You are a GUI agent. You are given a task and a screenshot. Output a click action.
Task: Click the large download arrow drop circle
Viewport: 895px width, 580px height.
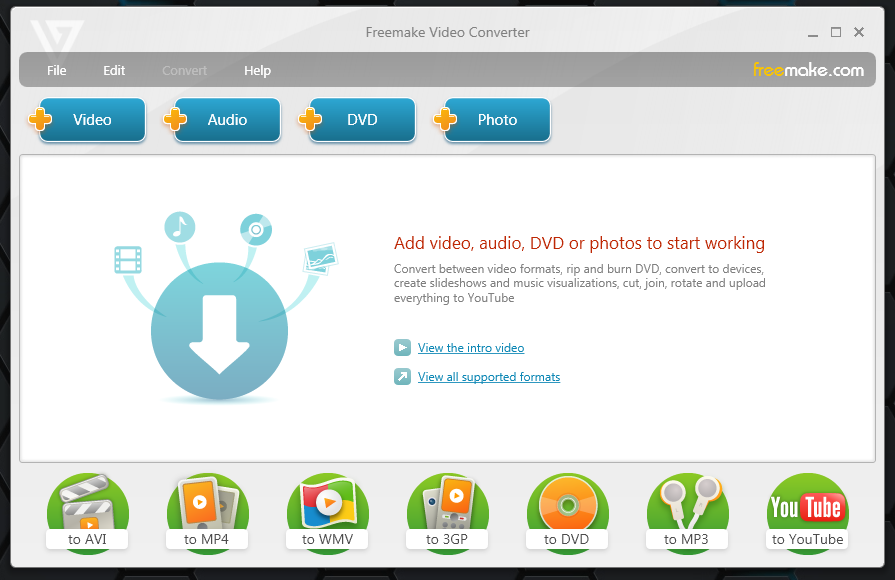219,331
